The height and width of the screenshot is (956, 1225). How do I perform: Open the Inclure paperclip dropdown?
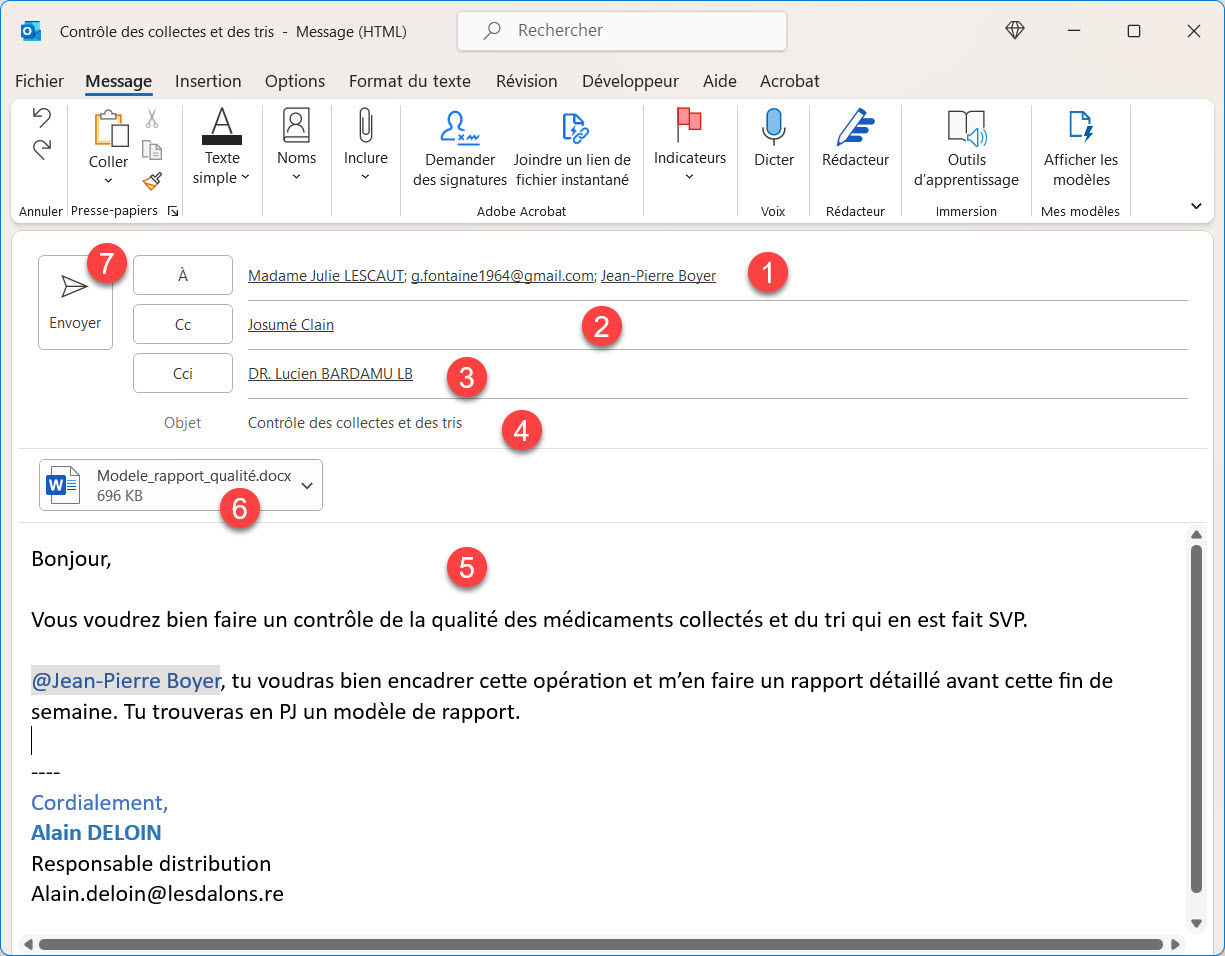pyautogui.click(x=365, y=148)
